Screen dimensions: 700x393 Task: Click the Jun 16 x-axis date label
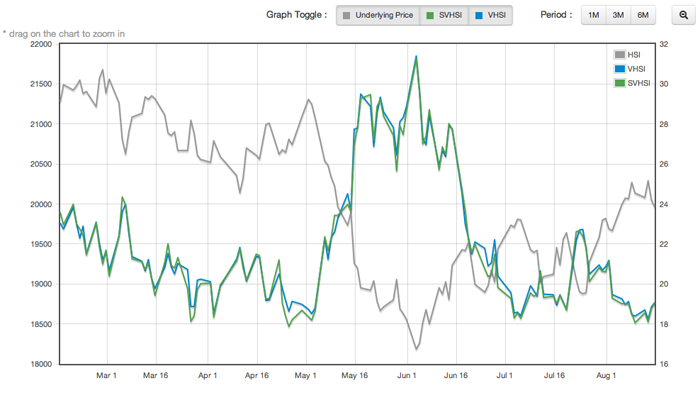coord(456,375)
